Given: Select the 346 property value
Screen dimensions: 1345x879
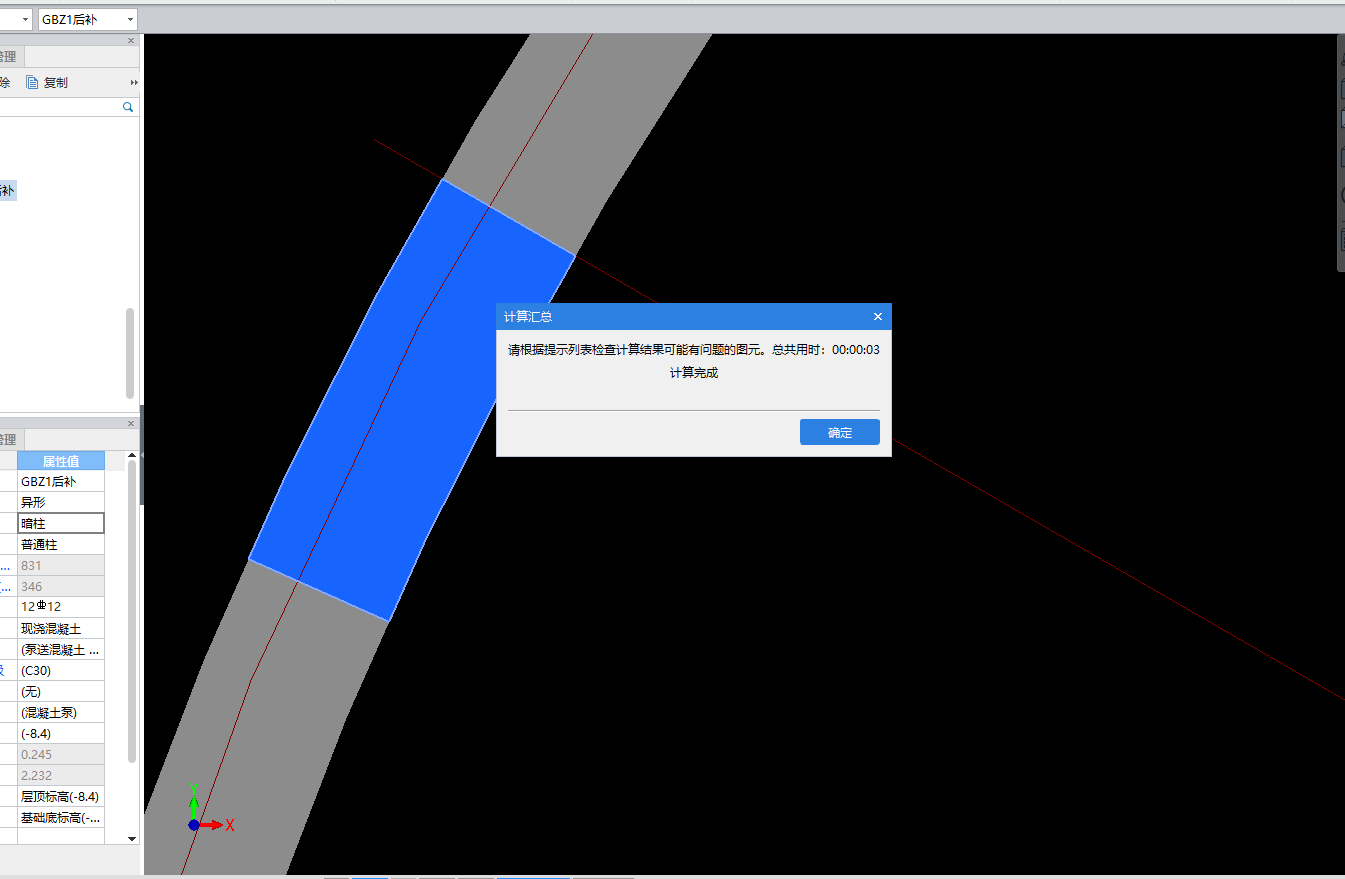Looking at the screenshot, I should (61, 586).
